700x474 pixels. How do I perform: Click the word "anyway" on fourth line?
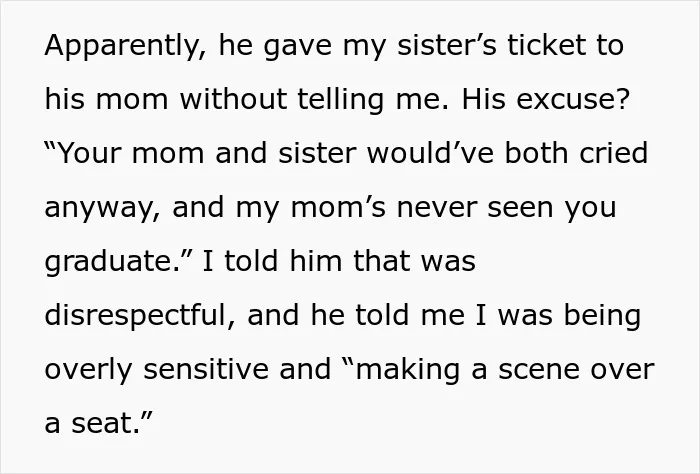point(99,209)
